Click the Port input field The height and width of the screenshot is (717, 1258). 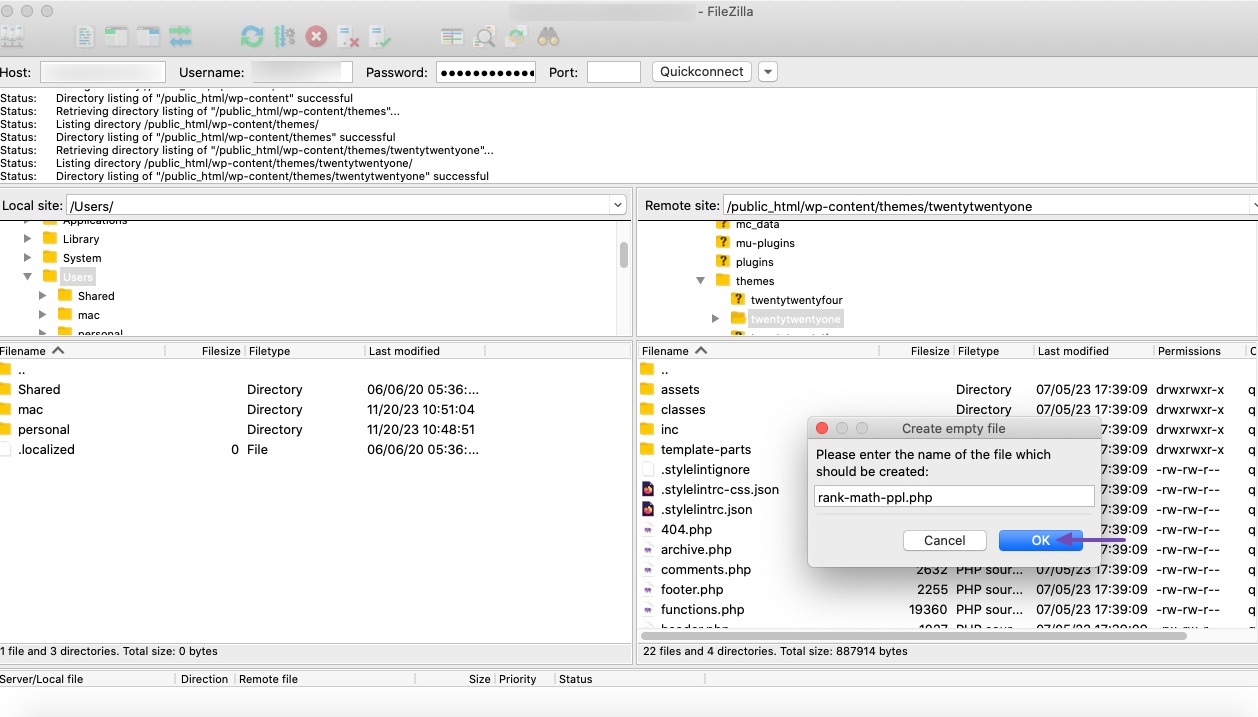(x=614, y=72)
